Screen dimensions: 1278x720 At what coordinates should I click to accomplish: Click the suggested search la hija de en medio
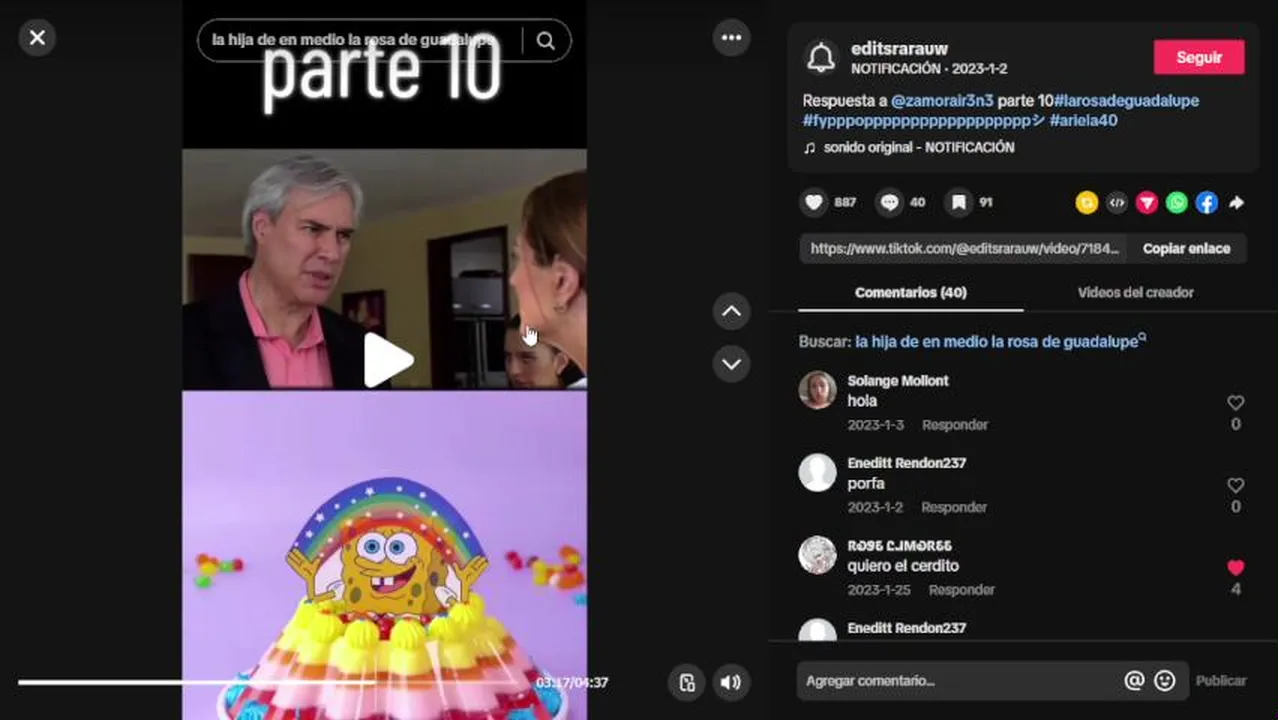997,342
